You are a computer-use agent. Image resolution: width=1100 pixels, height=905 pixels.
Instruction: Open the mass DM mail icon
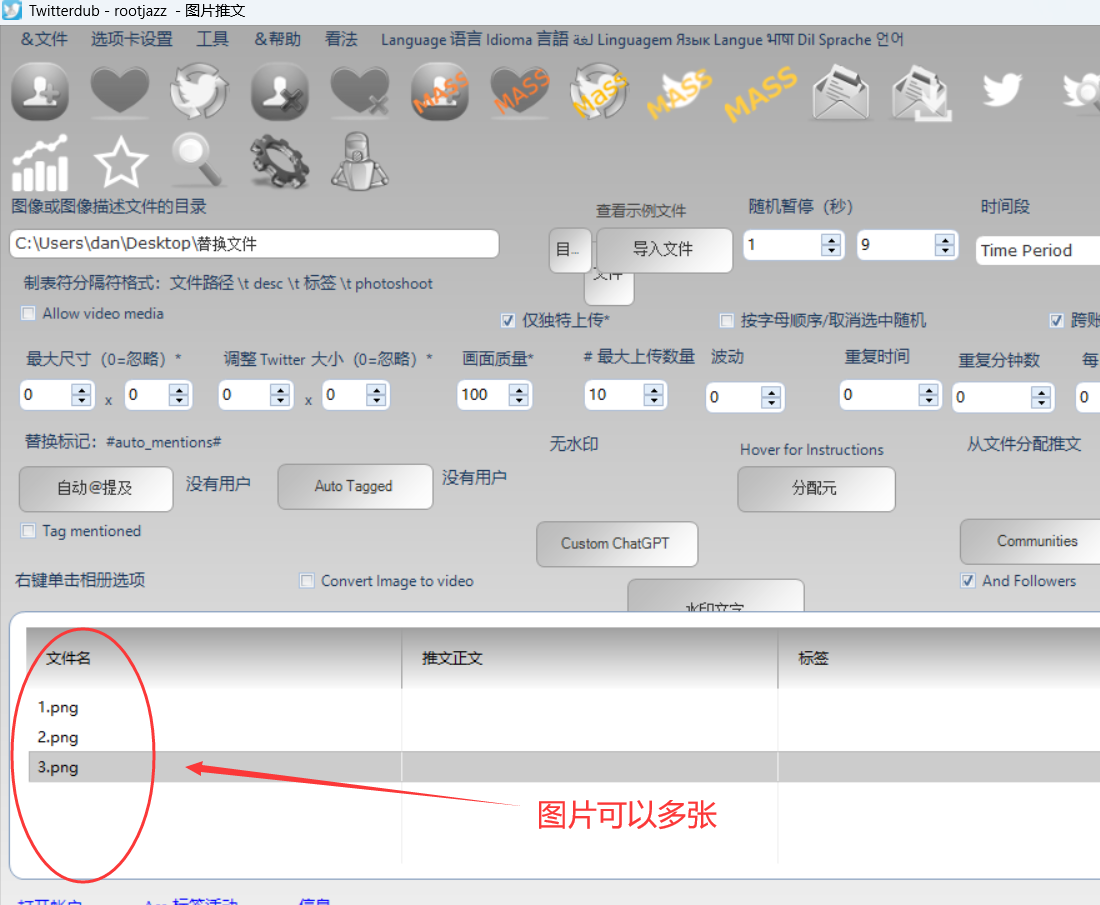840,92
